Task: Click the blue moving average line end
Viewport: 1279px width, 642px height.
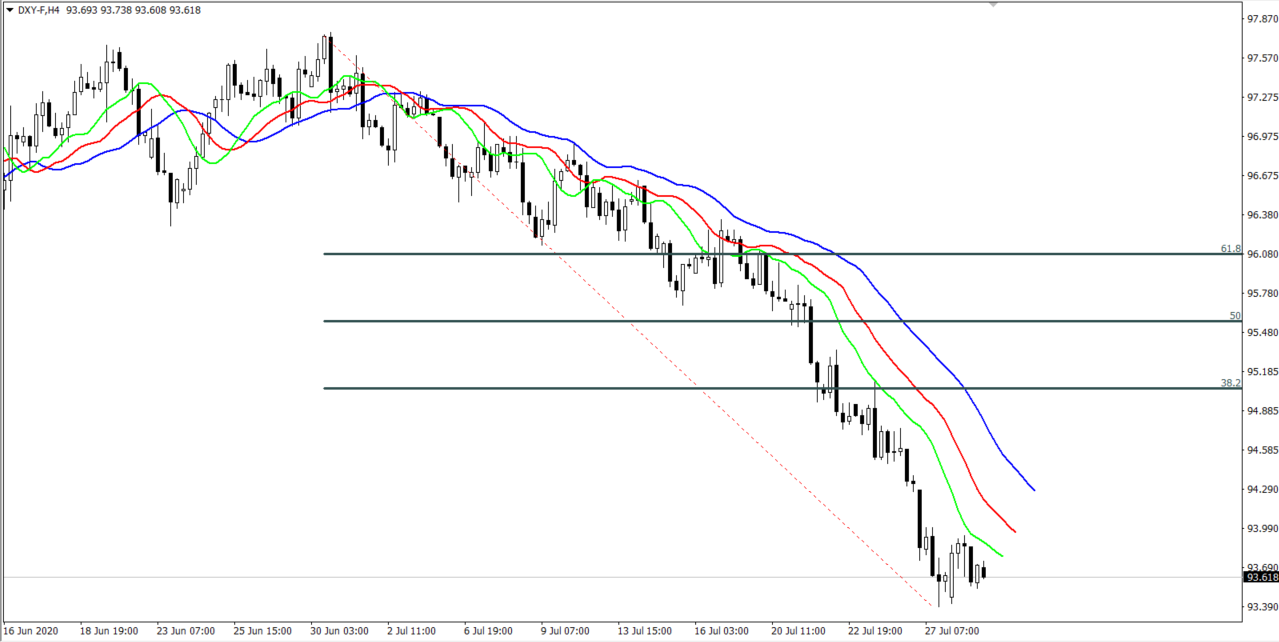Action: click(1033, 489)
